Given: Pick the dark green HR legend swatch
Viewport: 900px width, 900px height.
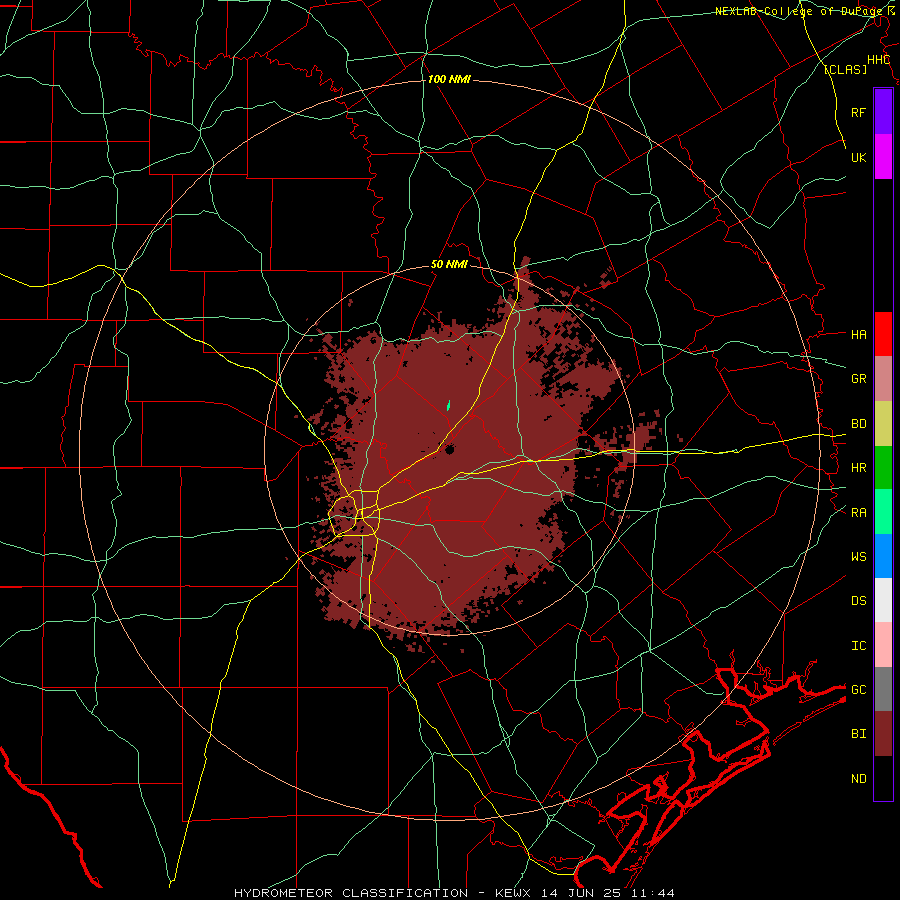Looking at the screenshot, I should tap(883, 468).
